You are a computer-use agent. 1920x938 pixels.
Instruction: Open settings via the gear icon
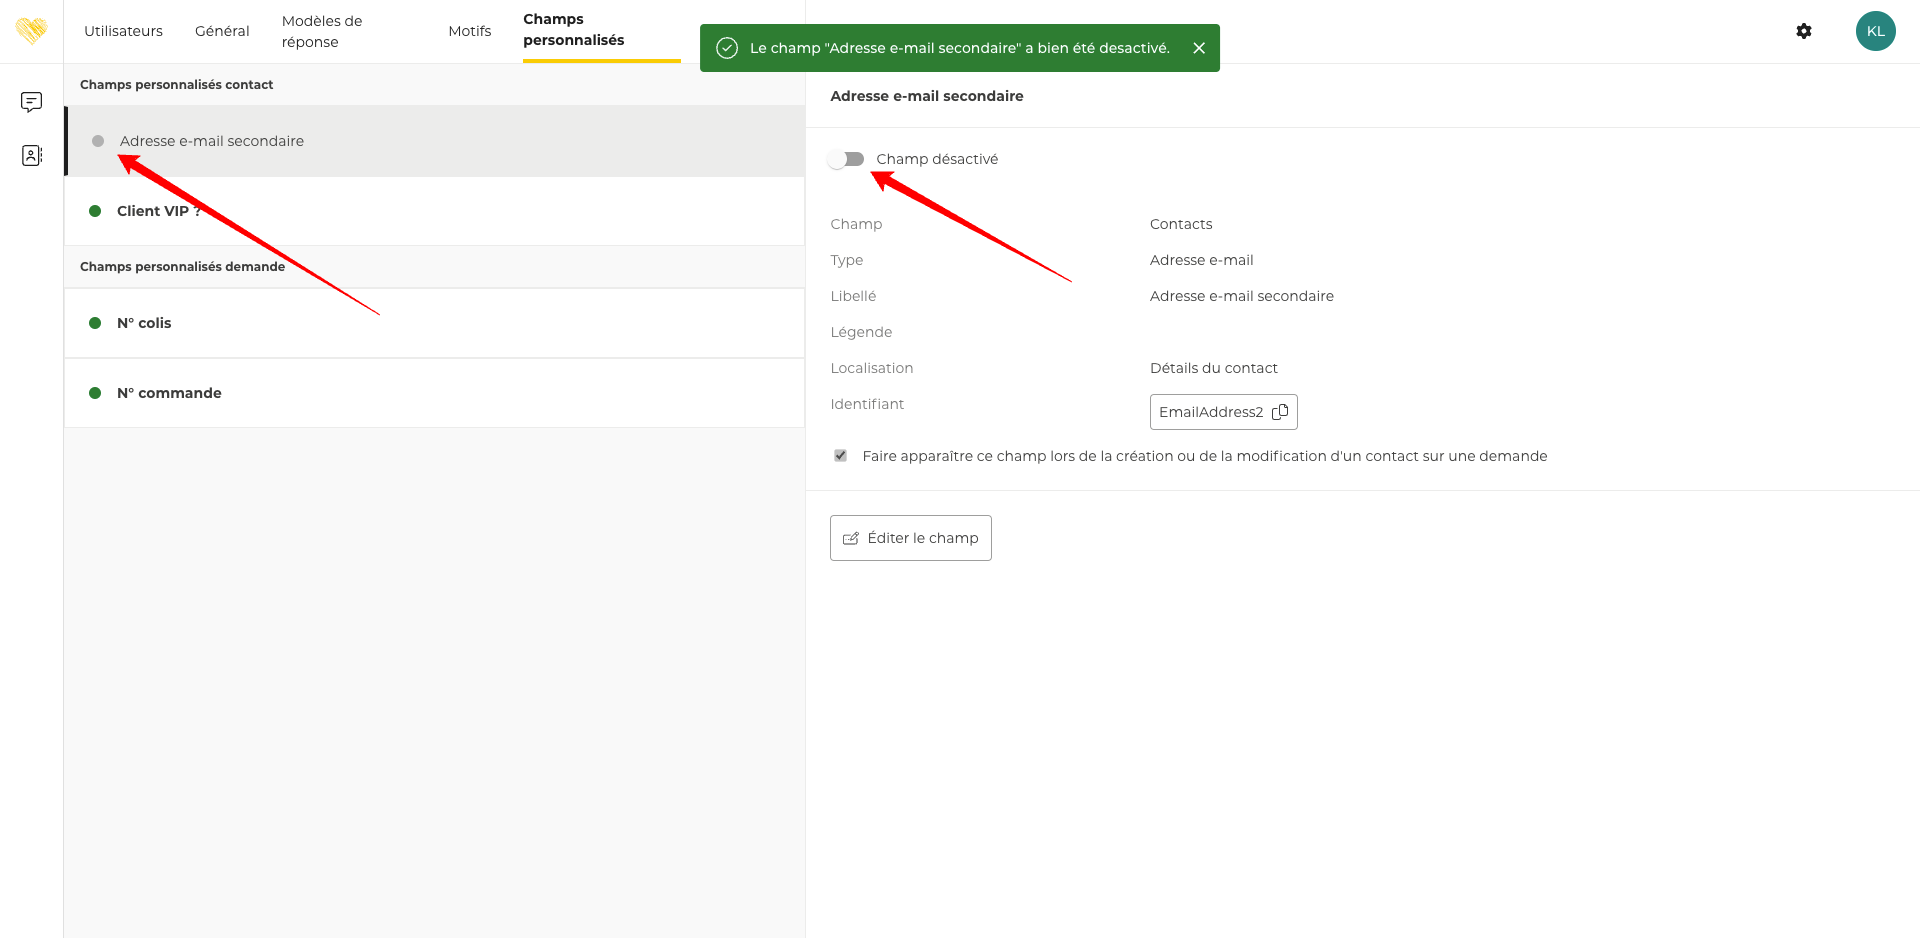click(x=1803, y=31)
